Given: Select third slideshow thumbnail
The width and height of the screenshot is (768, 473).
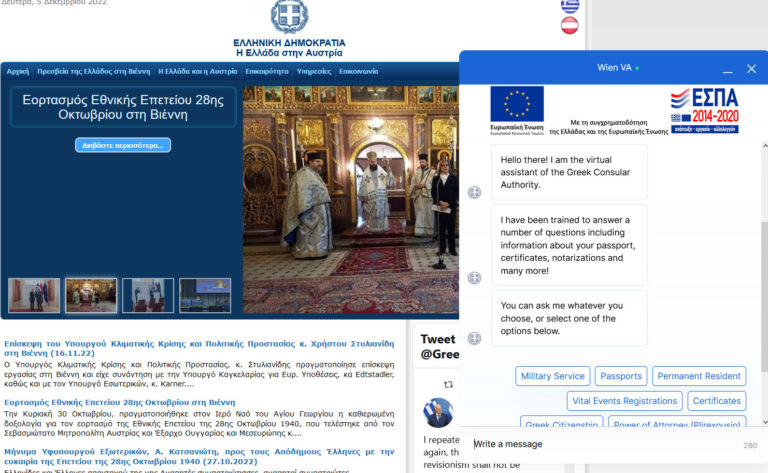Looking at the screenshot, I should 148,295.
